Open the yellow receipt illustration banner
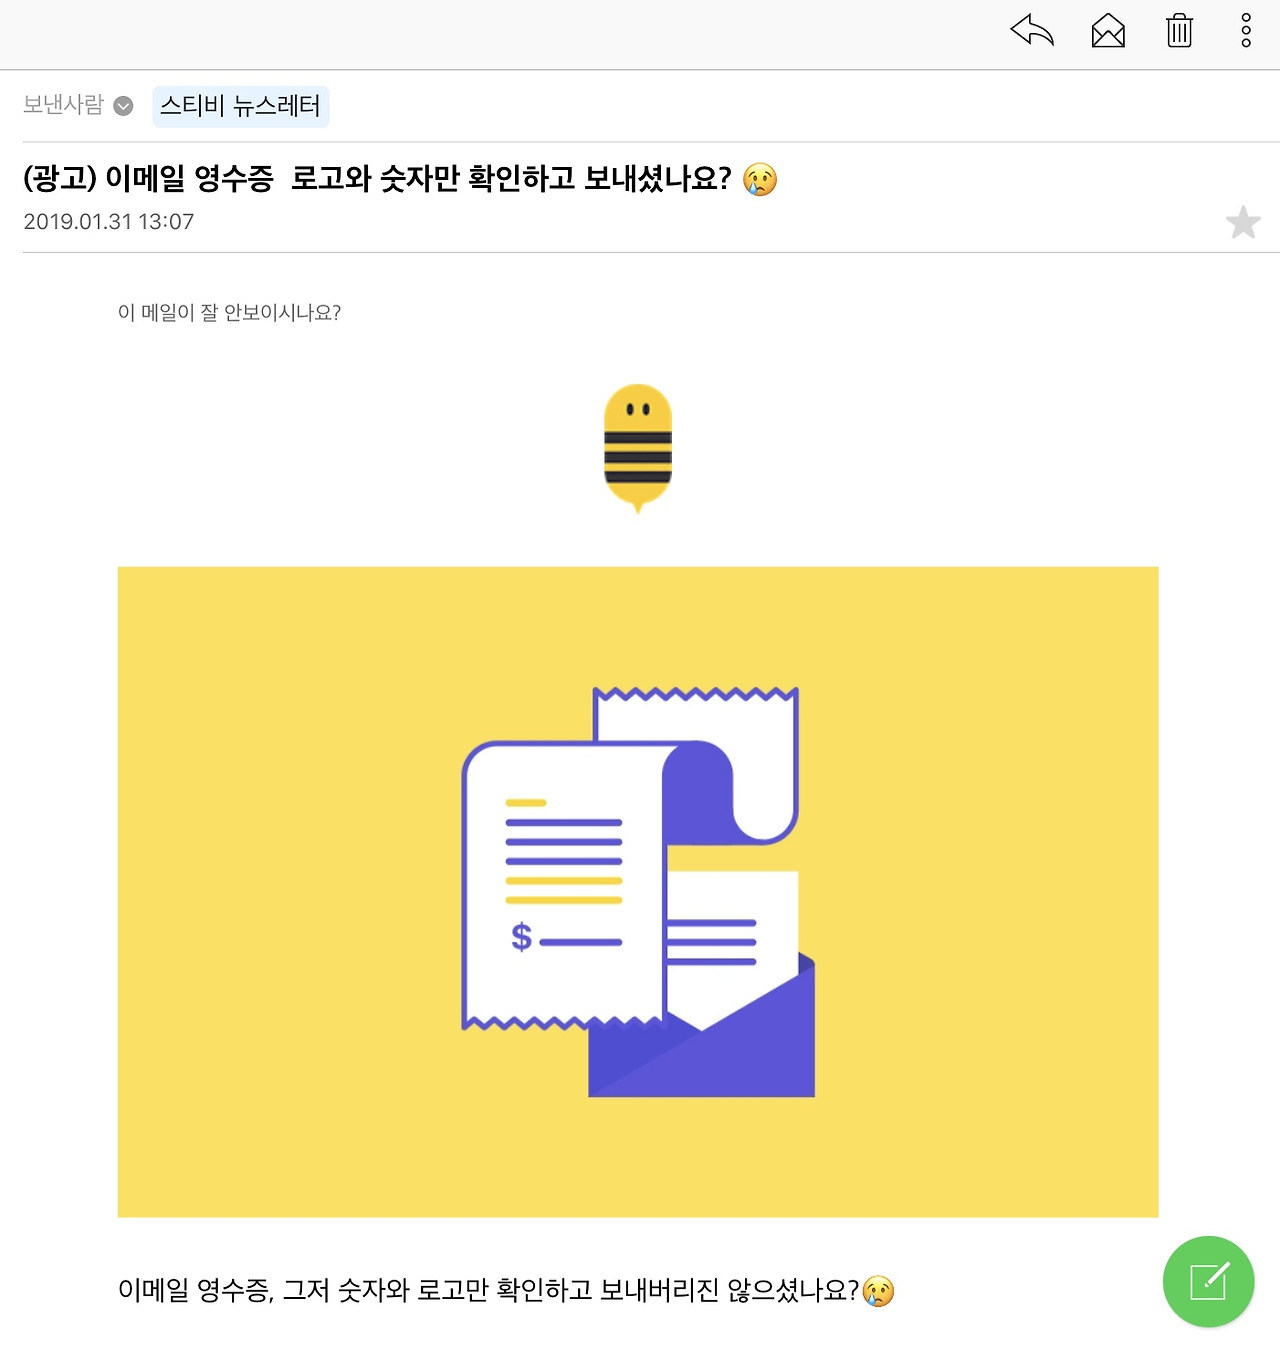The height and width of the screenshot is (1351, 1280). pyautogui.click(x=638, y=892)
